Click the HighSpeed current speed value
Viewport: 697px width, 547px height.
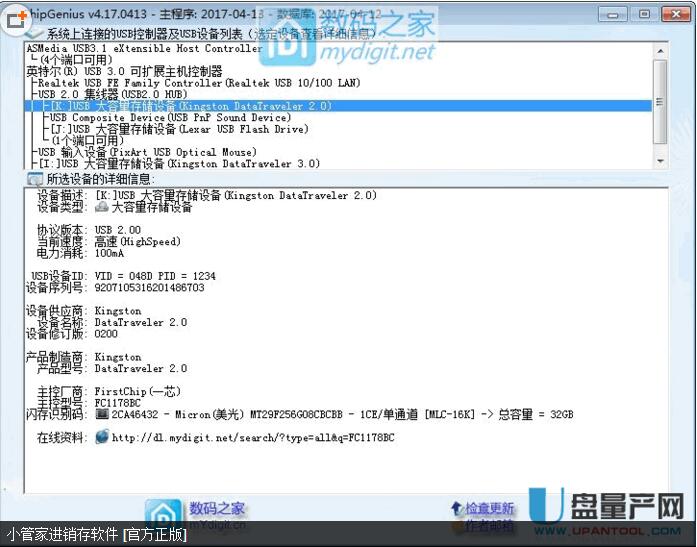point(137,241)
